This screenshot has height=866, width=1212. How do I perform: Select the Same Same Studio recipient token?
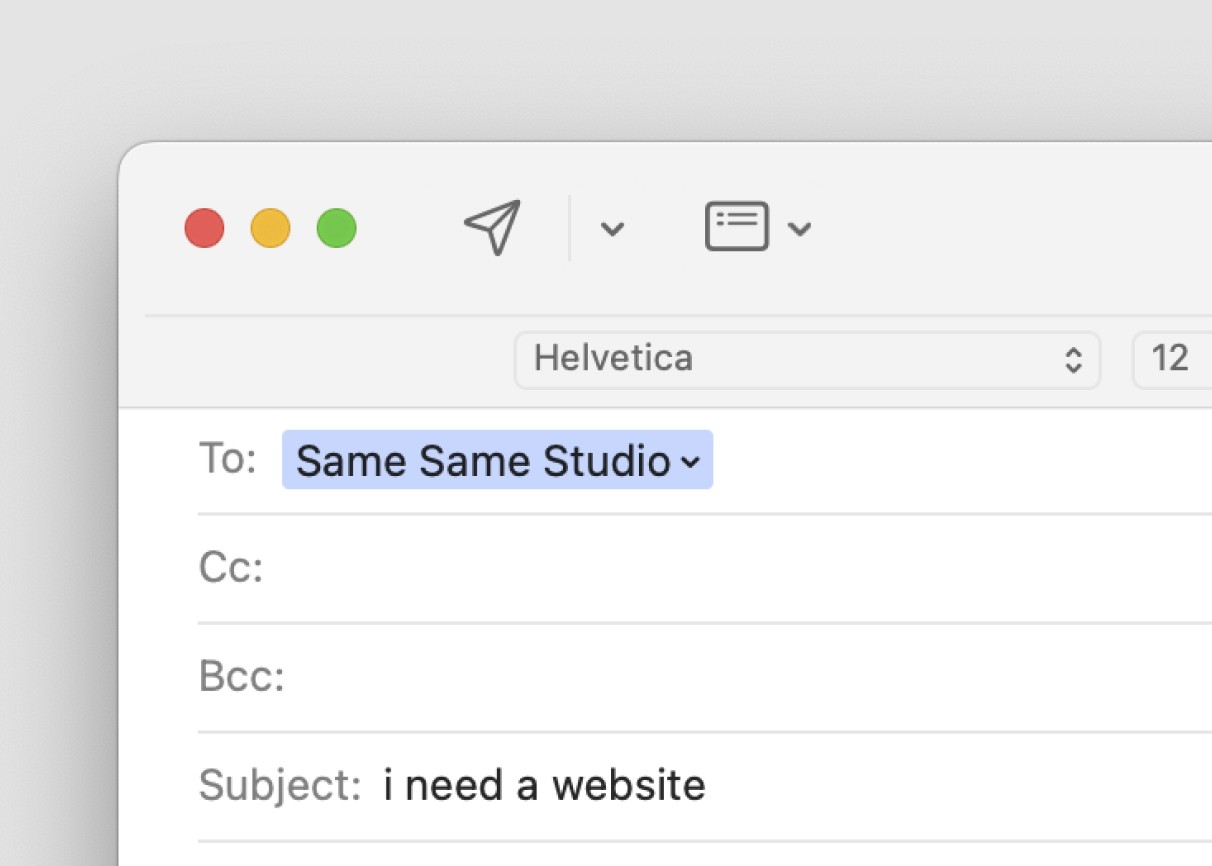[x=483, y=461]
